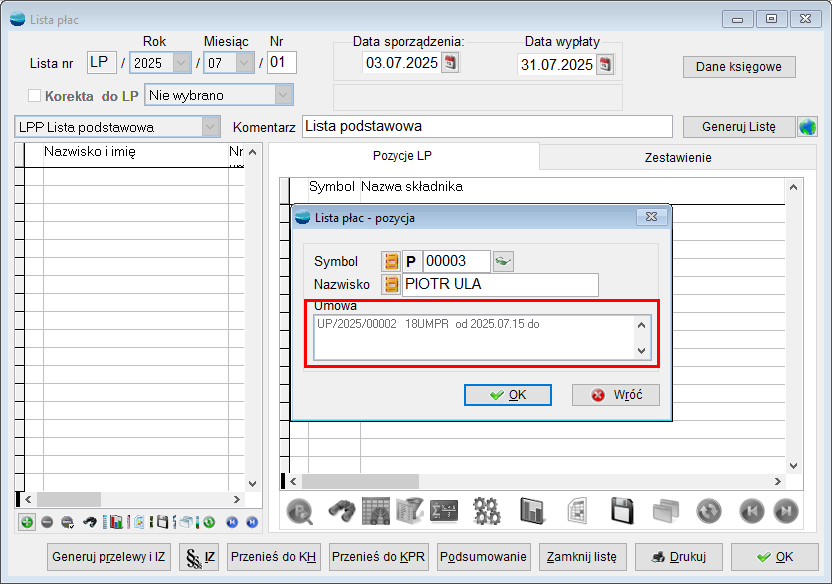
Task: Click the small floppy disk icon in employee toolbar
Action: coord(162,522)
